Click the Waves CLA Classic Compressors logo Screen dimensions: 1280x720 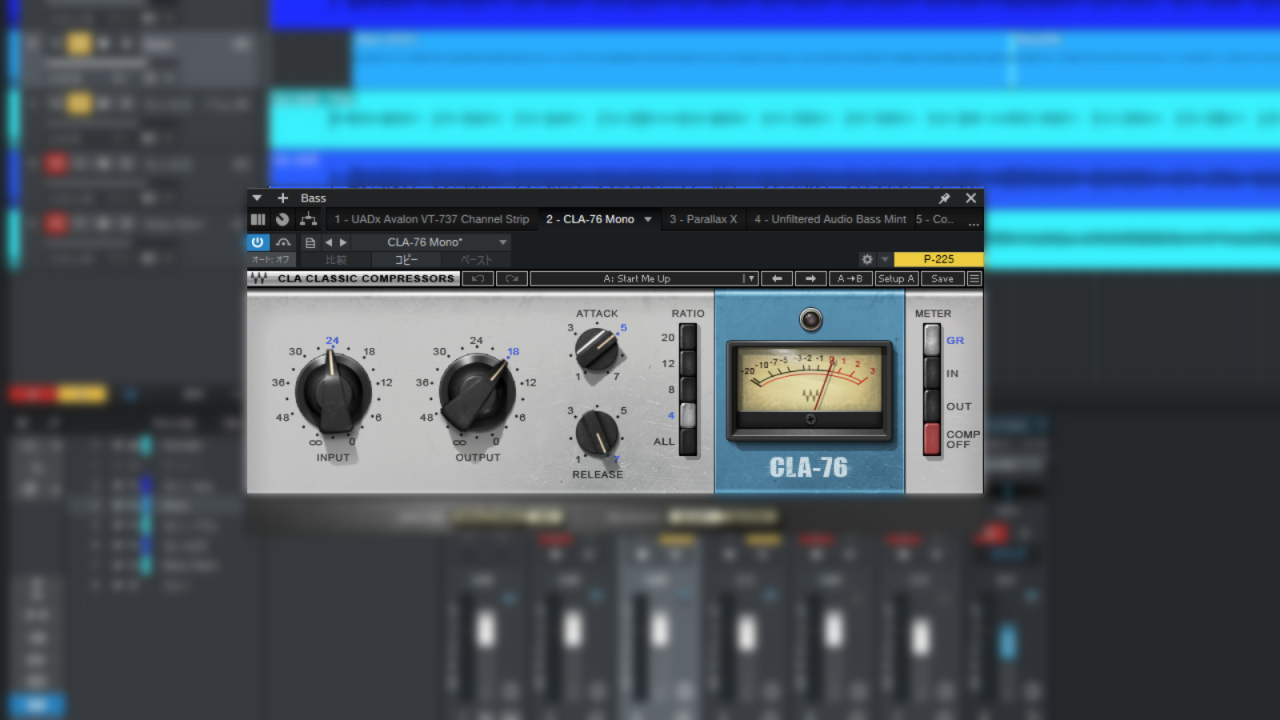pos(354,278)
